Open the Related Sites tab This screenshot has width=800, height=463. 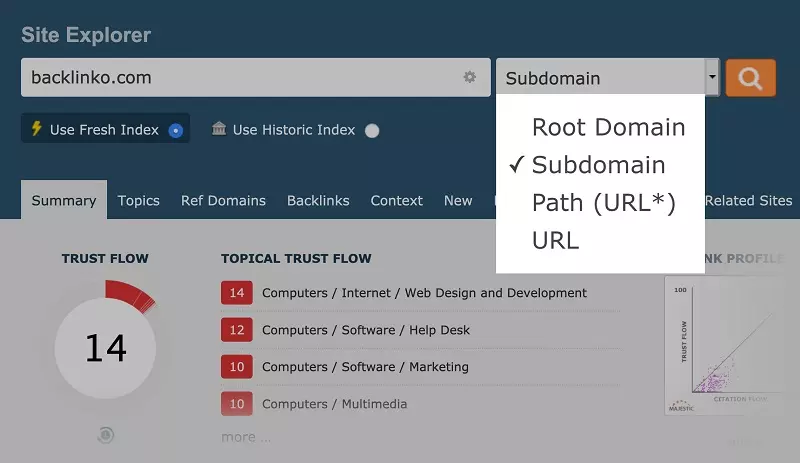coord(748,200)
